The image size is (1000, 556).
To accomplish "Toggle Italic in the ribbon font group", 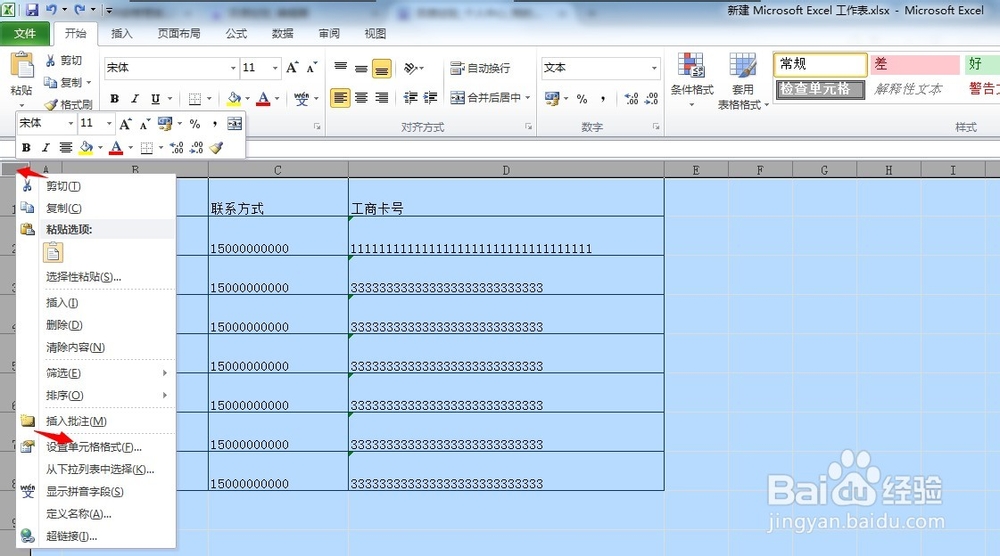I will [x=135, y=98].
